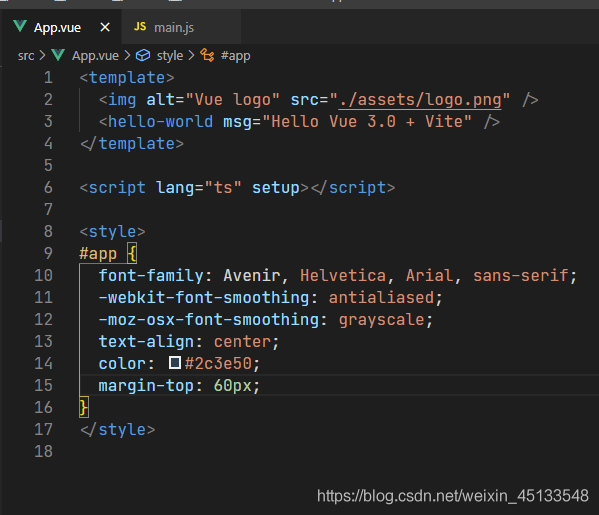Click the Avenir font value

[x=252, y=275]
